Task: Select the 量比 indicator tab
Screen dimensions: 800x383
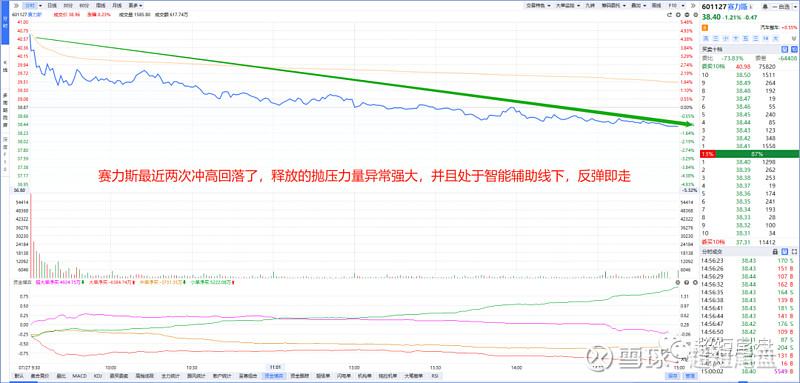Action: click(61, 376)
